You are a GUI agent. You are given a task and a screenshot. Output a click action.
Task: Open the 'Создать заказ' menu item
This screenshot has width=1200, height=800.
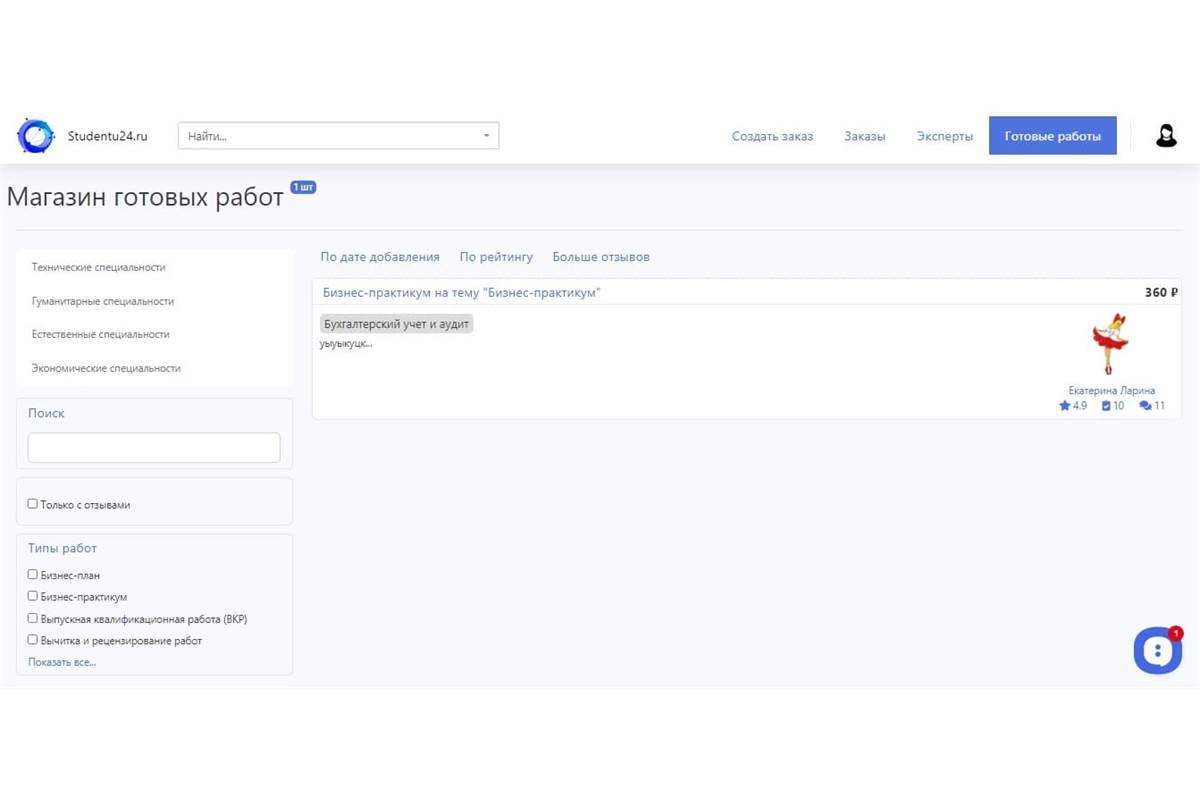(x=772, y=136)
